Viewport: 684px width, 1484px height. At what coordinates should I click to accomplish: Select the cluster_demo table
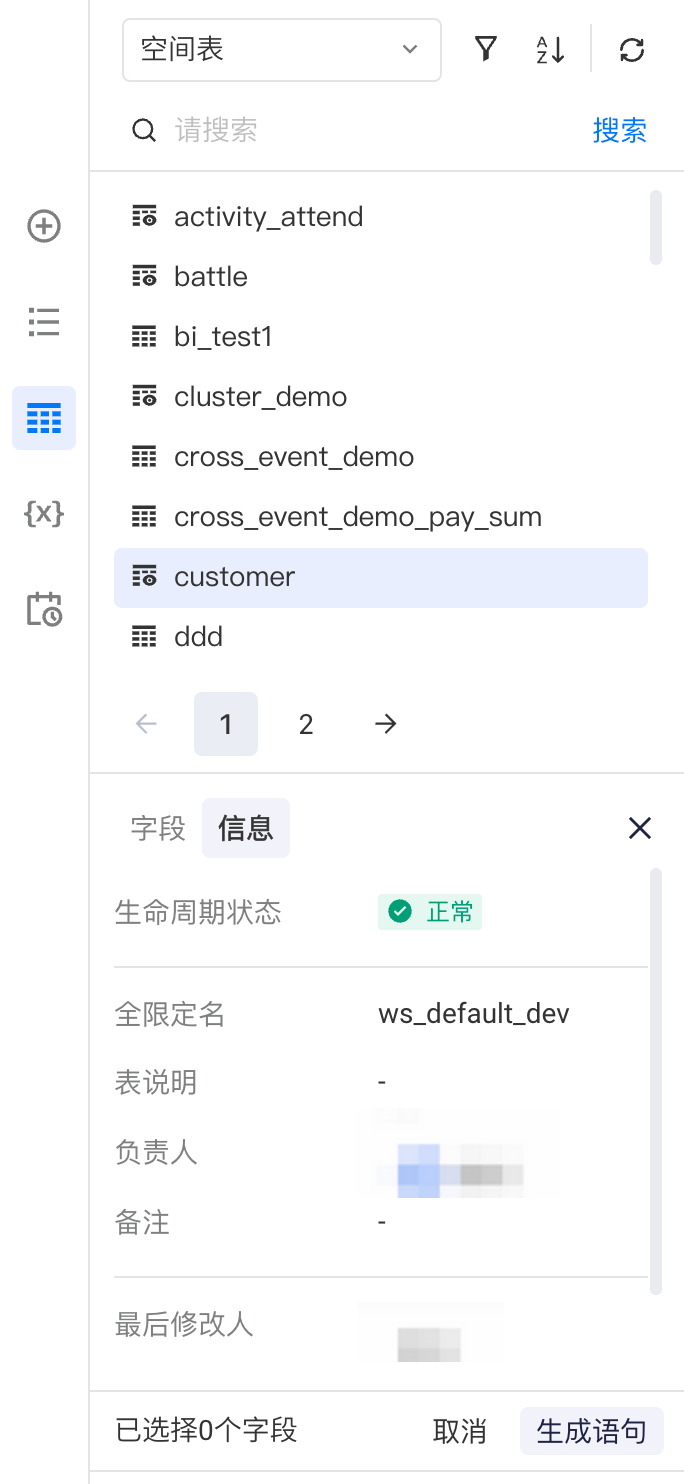click(x=381, y=397)
